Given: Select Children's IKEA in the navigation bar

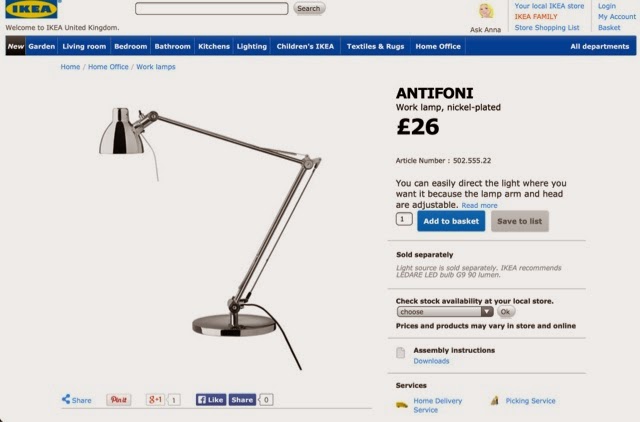Looking at the screenshot, I should coord(305,47).
